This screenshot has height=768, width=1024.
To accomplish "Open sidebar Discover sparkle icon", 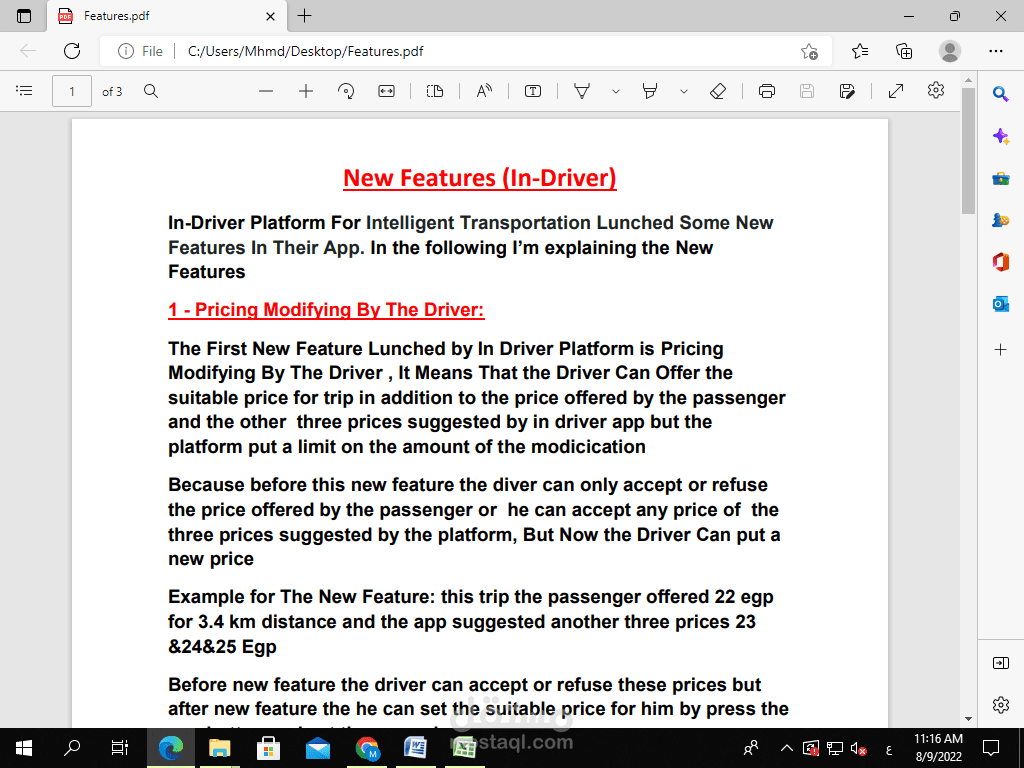I will pyautogui.click(x=1000, y=136).
